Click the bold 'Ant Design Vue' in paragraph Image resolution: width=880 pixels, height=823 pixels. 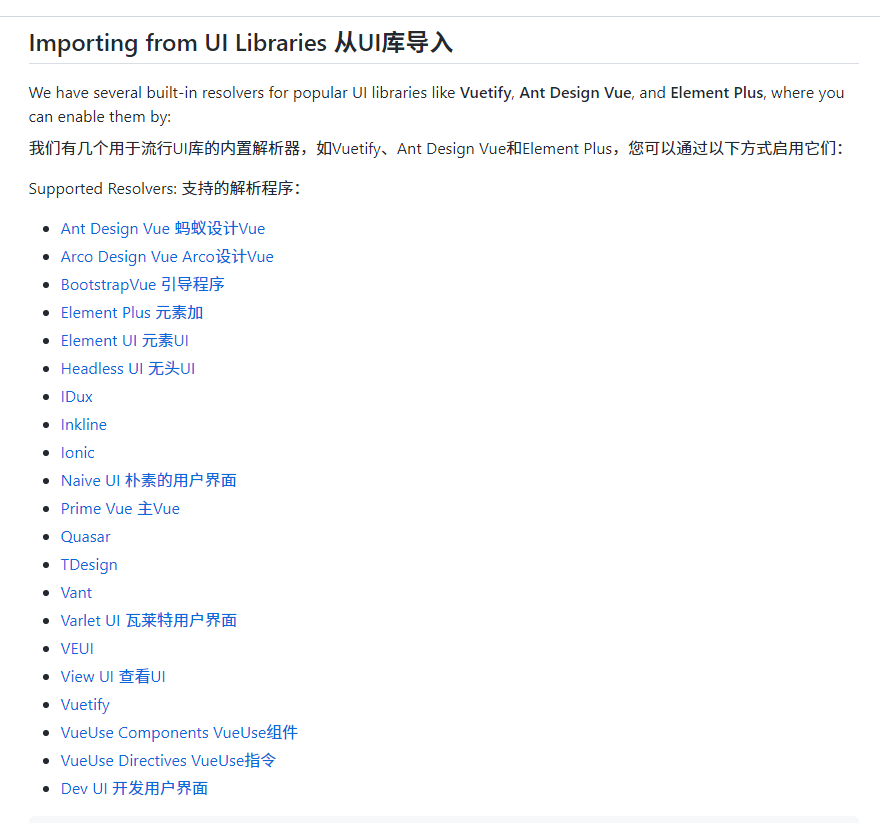[575, 93]
